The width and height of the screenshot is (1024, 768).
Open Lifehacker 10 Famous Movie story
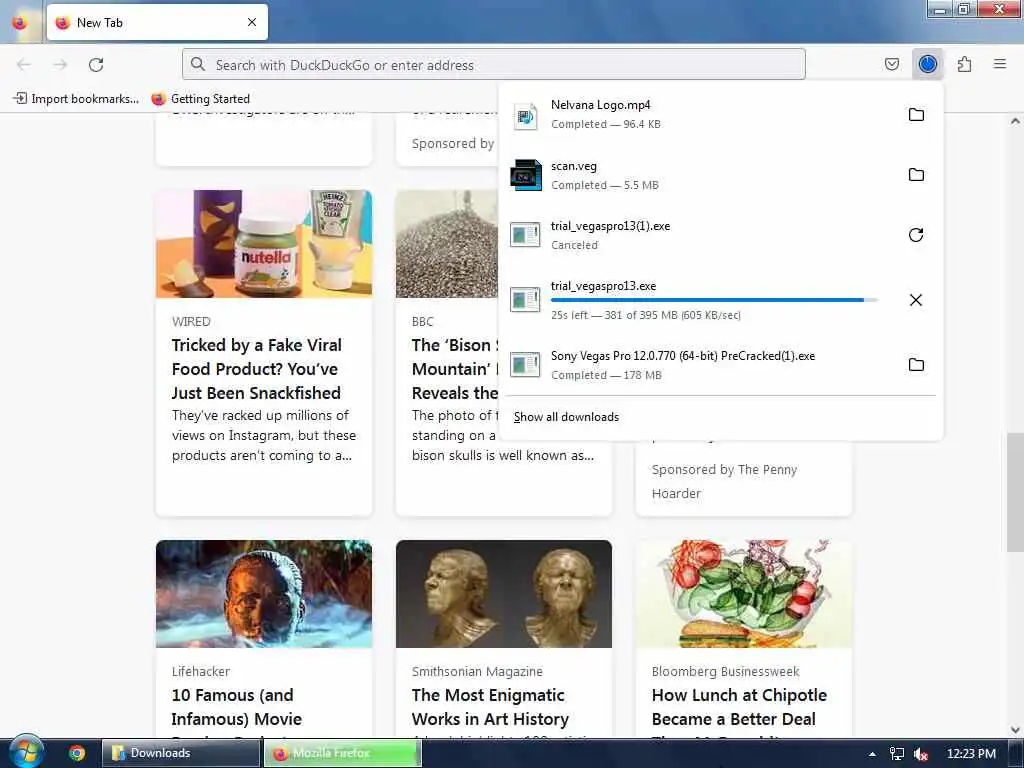pos(236,707)
